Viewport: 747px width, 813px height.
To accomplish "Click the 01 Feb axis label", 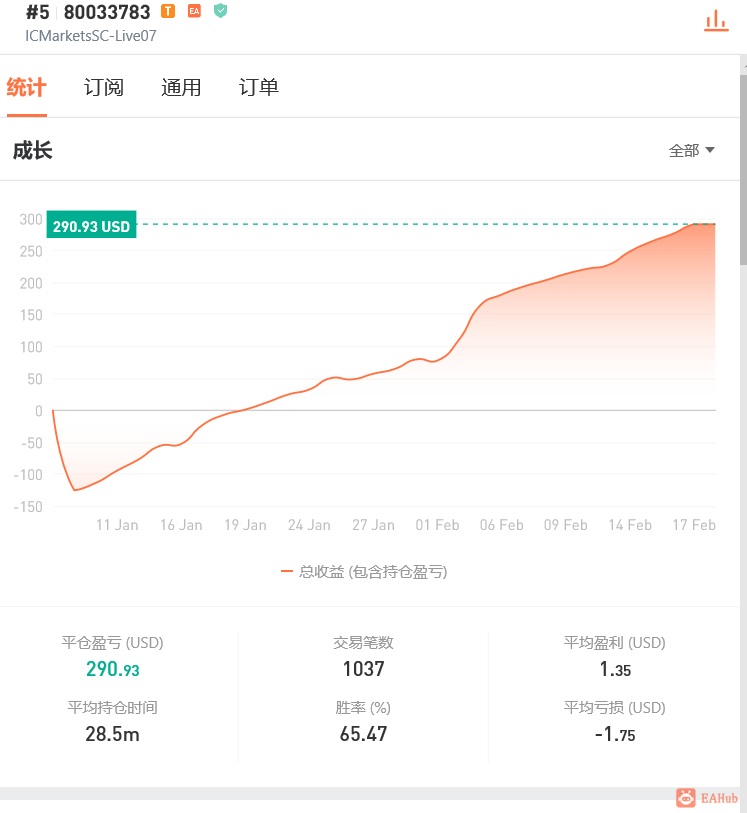I will (x=437, y=525).
